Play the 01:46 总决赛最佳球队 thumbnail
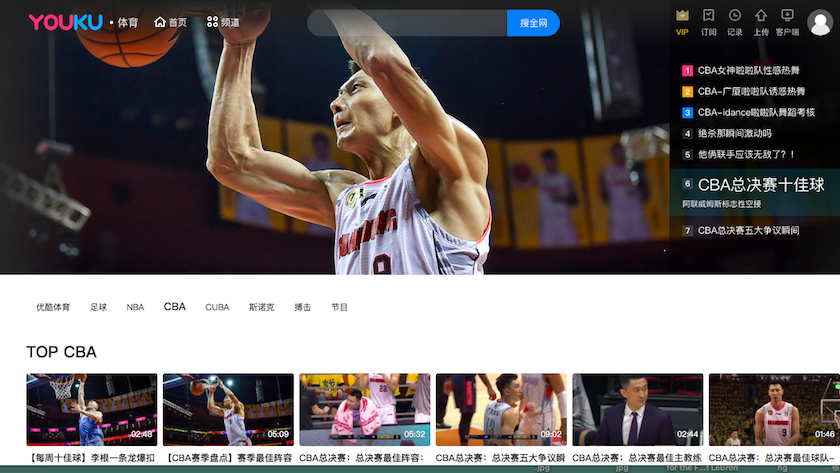 pyautogui.click(x=774, y=410)
